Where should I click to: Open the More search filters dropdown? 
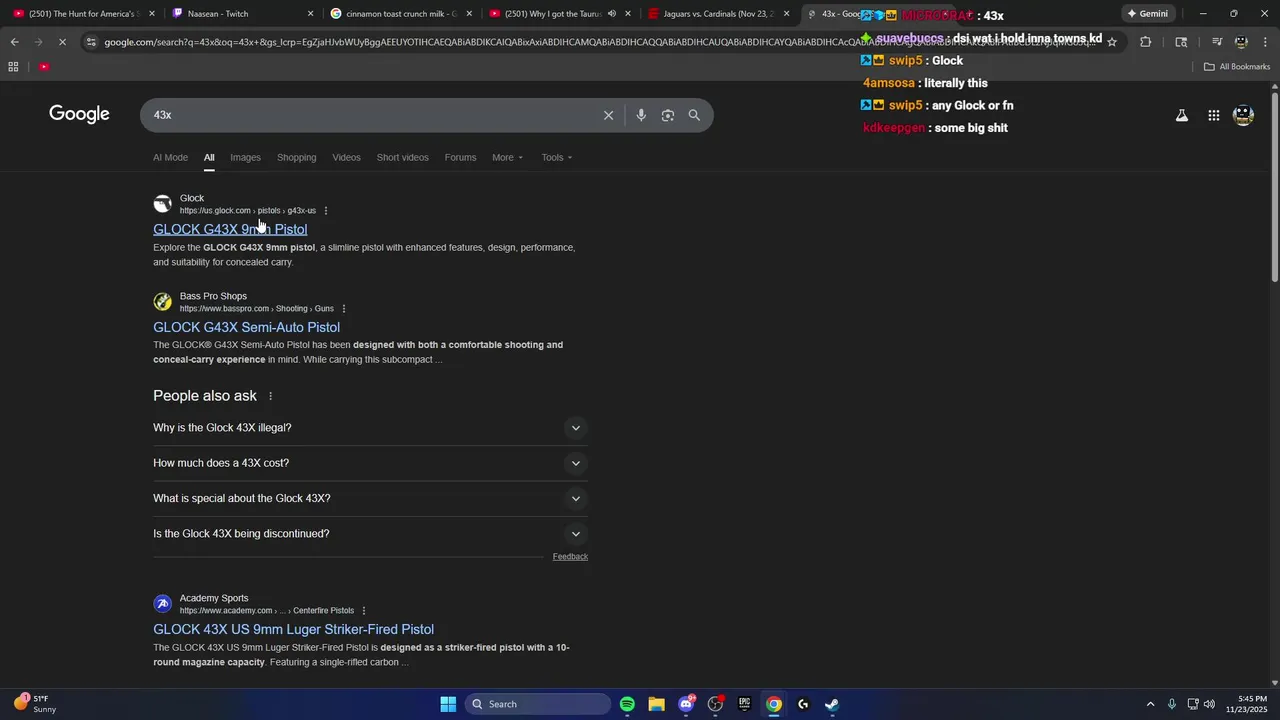[x=507, y=157]
